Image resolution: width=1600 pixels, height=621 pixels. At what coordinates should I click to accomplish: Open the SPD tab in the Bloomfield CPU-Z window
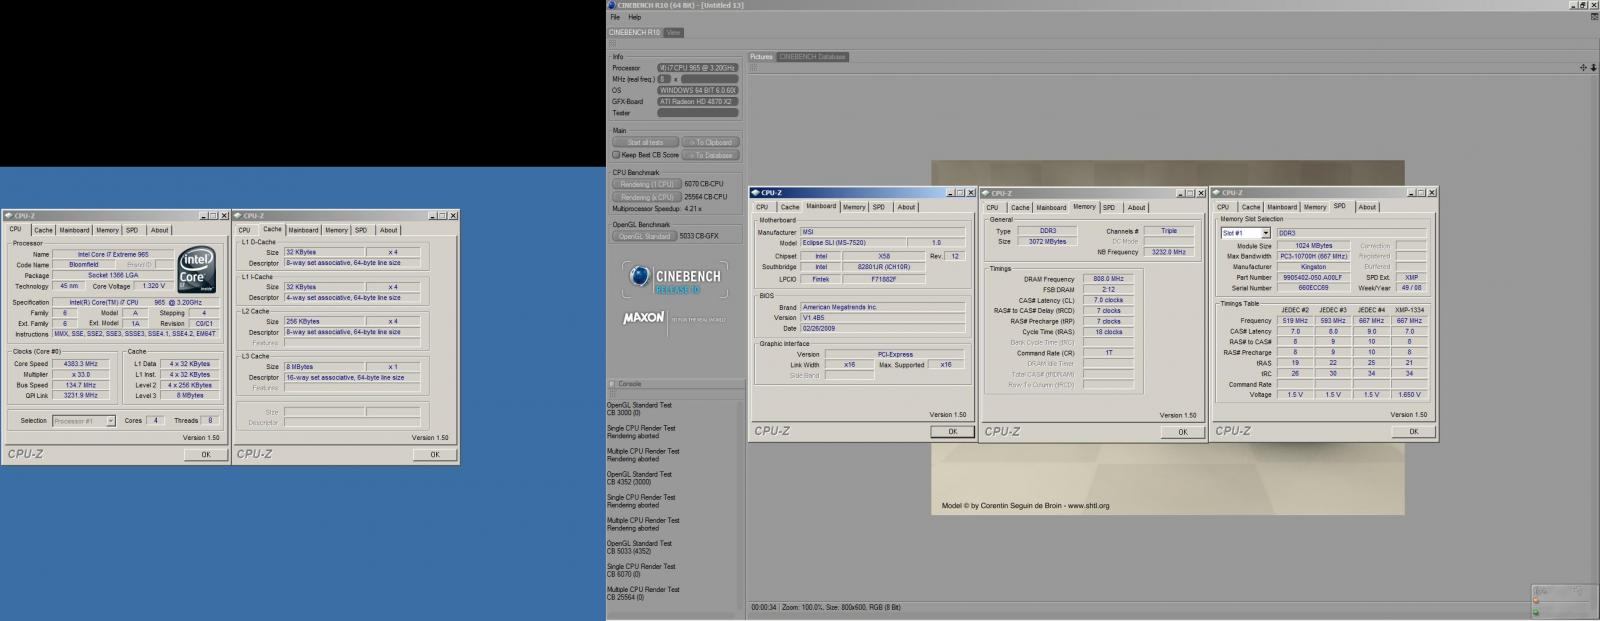132,230
